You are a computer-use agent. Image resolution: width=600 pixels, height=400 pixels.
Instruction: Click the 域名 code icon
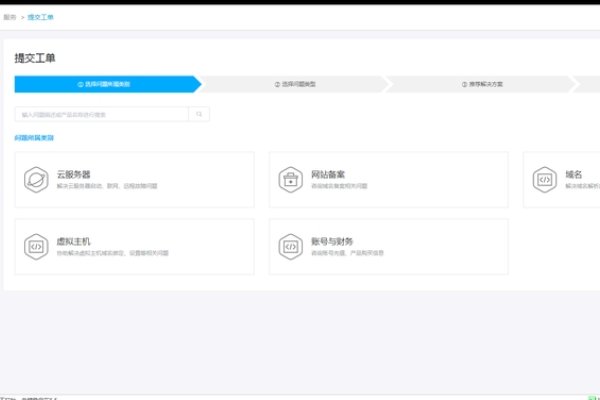pyautogui.click(x=545, y=180)
